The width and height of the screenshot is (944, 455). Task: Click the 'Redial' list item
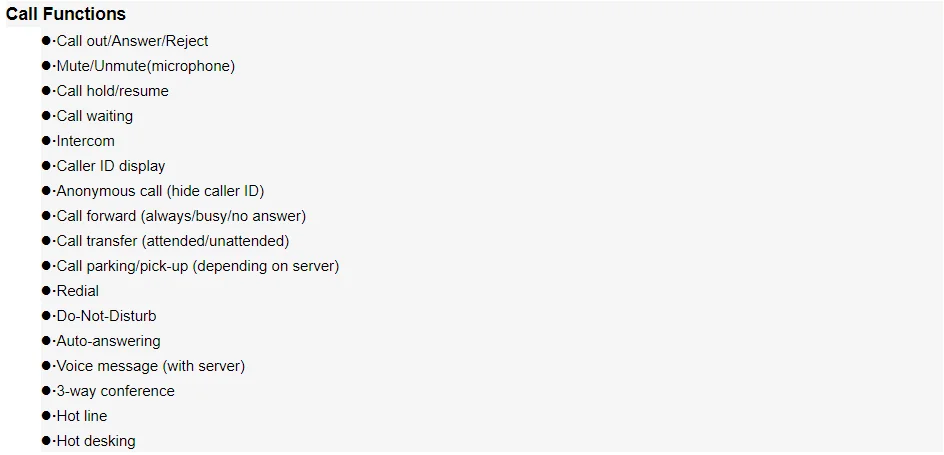pos(77,291)
